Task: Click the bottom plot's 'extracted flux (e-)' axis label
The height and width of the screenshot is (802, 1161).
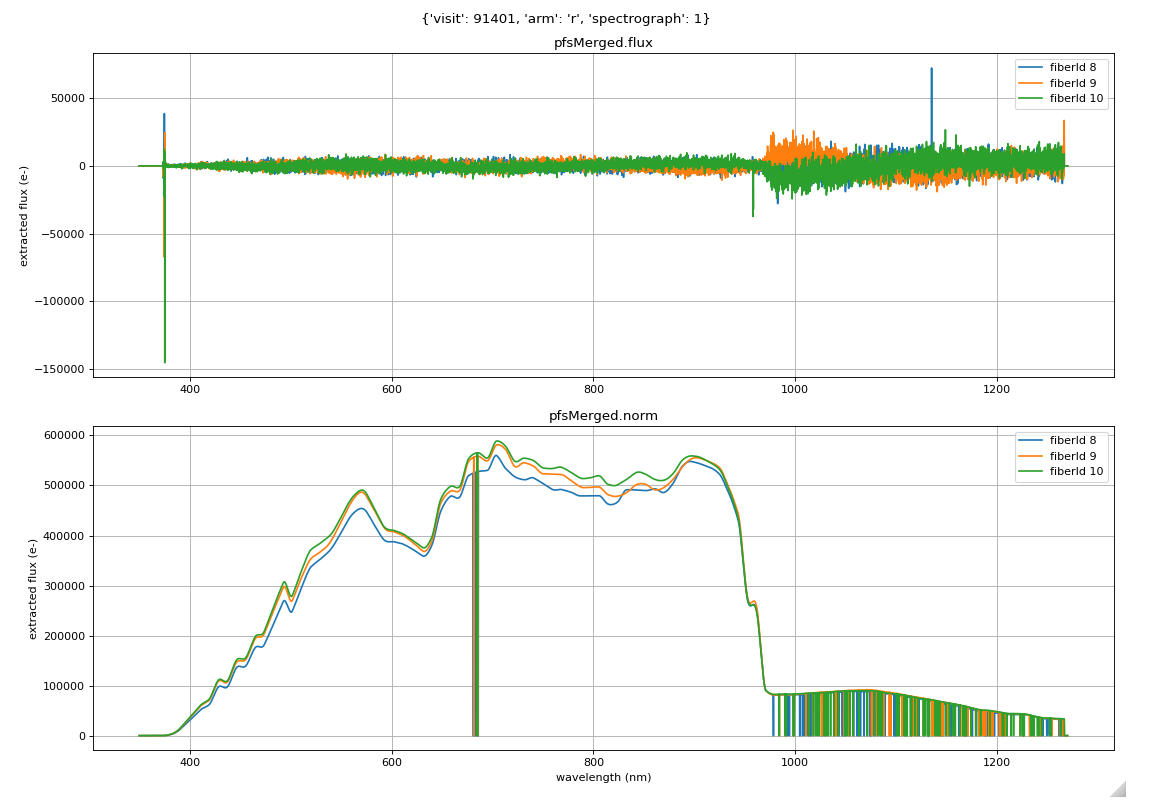Action: (33, 588)
